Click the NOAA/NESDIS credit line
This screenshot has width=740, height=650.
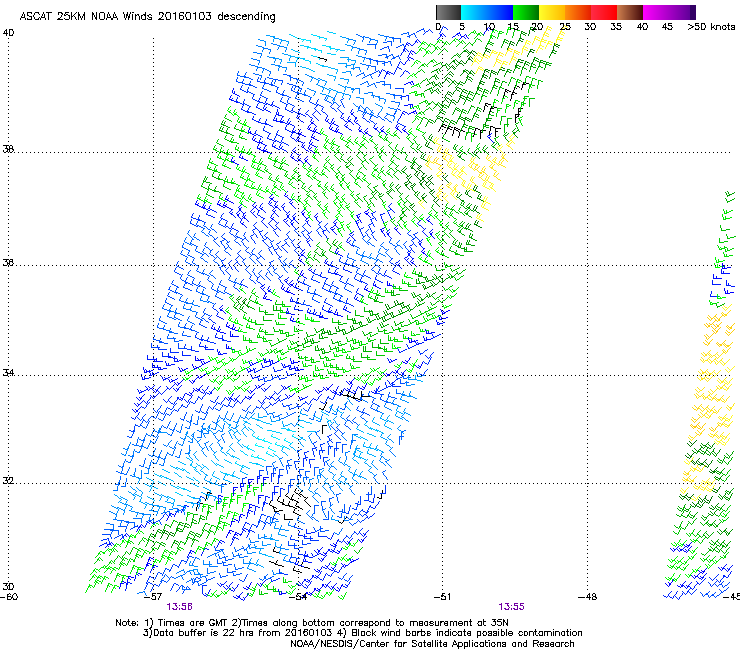(x=432, y=644)
